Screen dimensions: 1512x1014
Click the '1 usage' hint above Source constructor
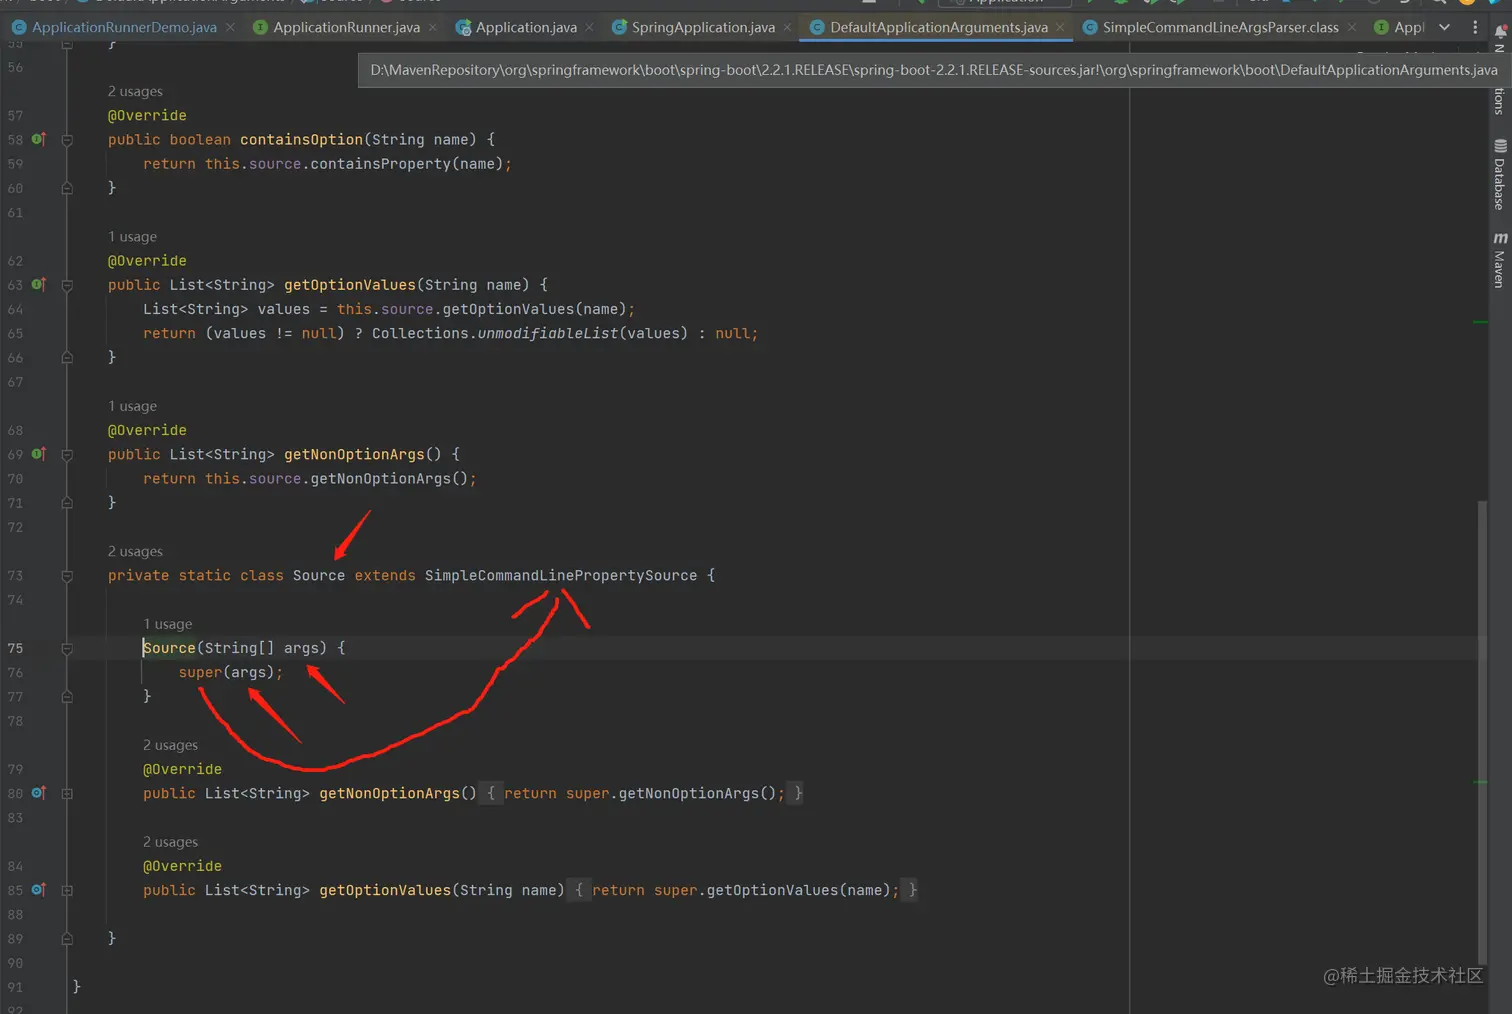(167, 624)
